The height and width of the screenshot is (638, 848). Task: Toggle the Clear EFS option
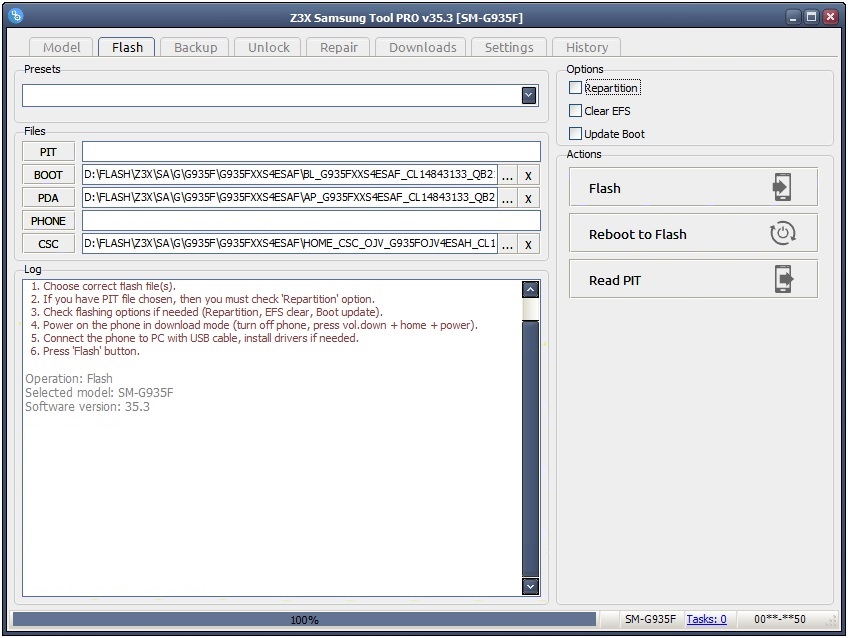575,111
